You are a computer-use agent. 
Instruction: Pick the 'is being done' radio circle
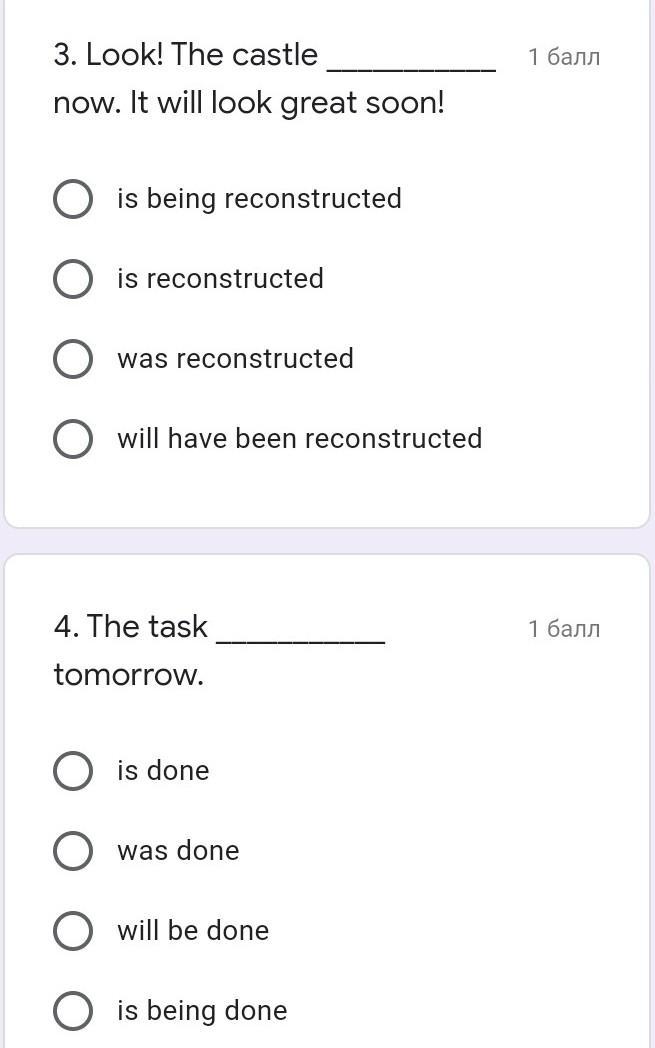pyautogui.click(x=73, y=1011)
